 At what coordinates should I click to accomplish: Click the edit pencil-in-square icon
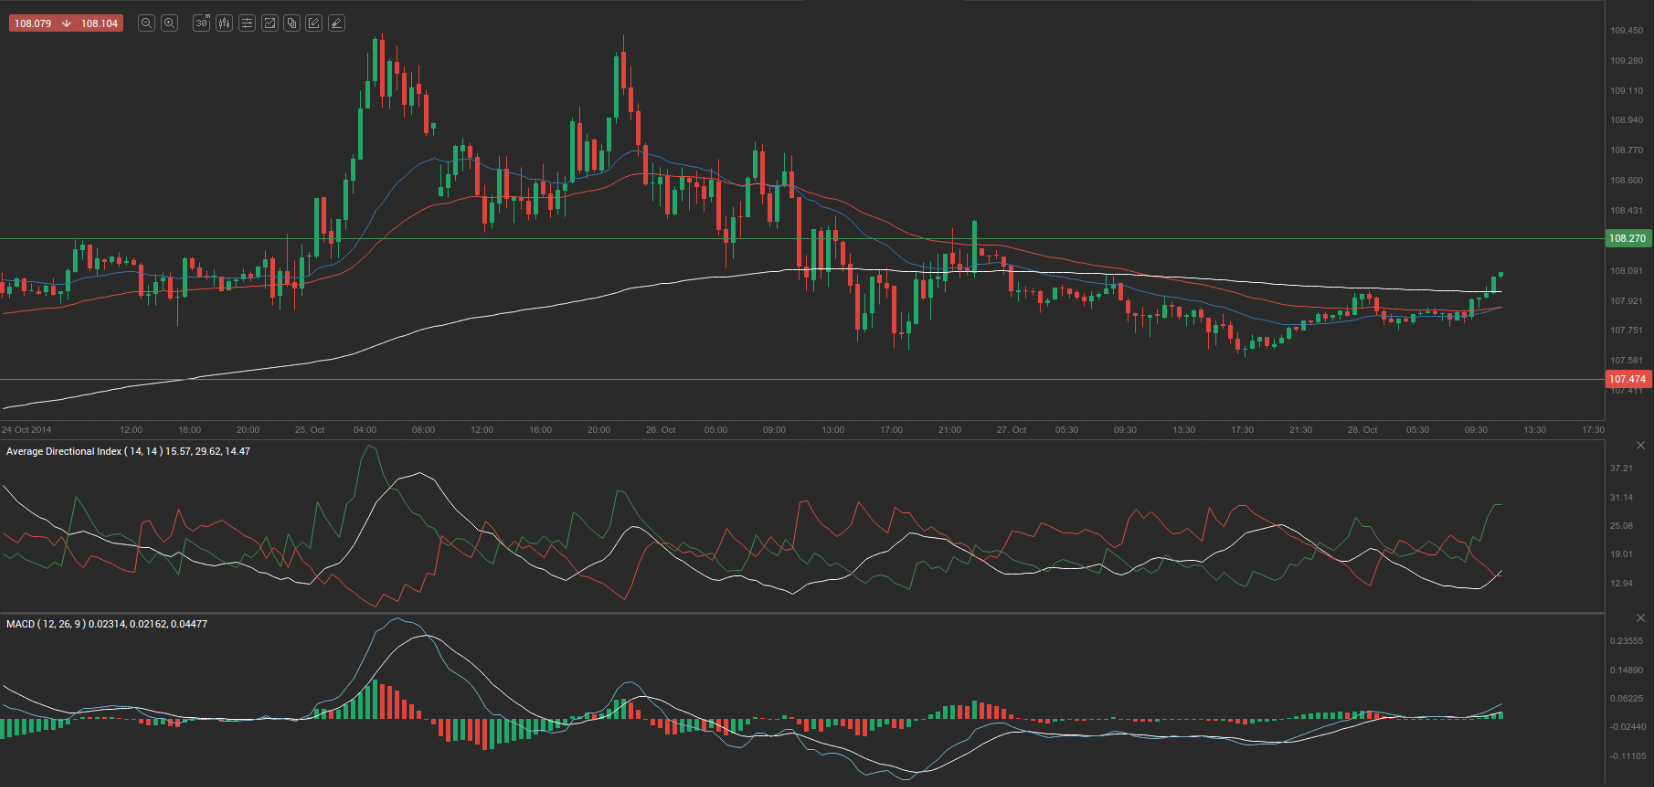[314, 23]
